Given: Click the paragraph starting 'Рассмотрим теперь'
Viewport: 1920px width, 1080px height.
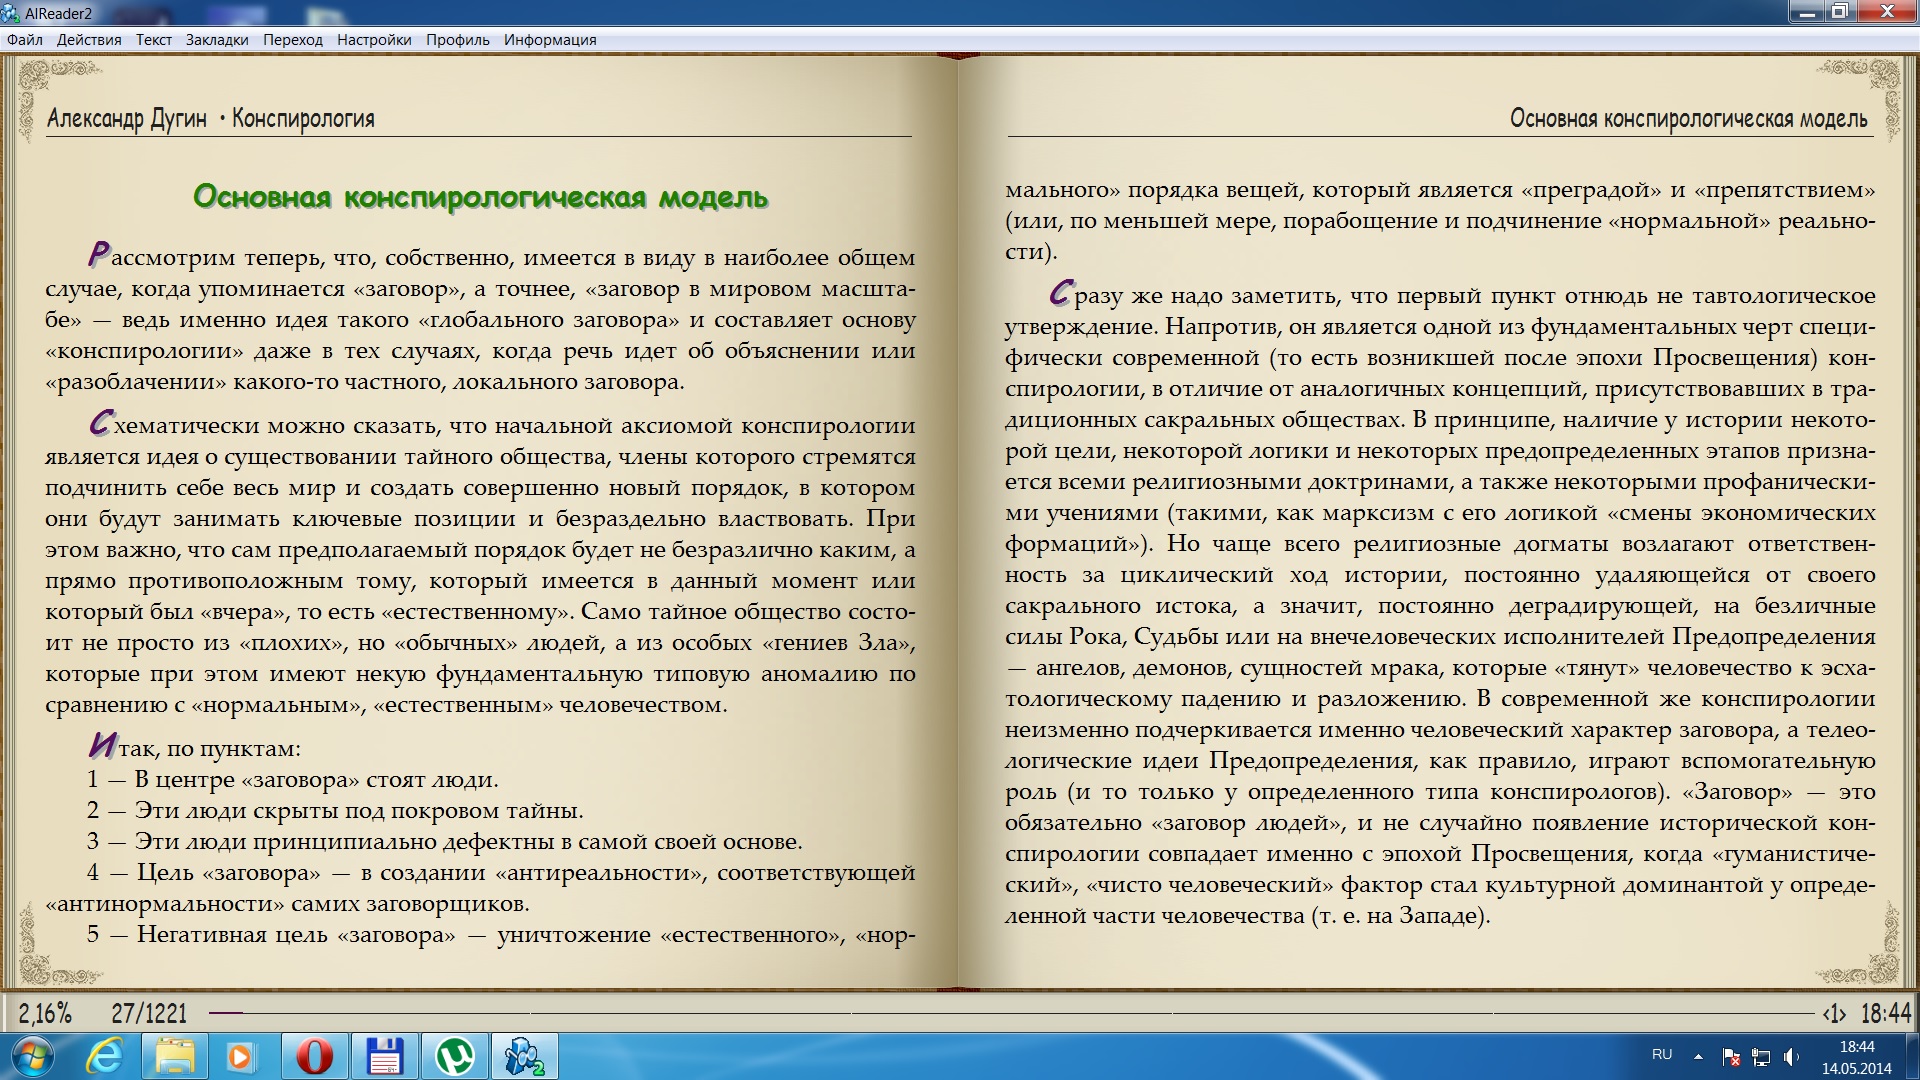Looking at the screenshot, I should pos(480,319).
